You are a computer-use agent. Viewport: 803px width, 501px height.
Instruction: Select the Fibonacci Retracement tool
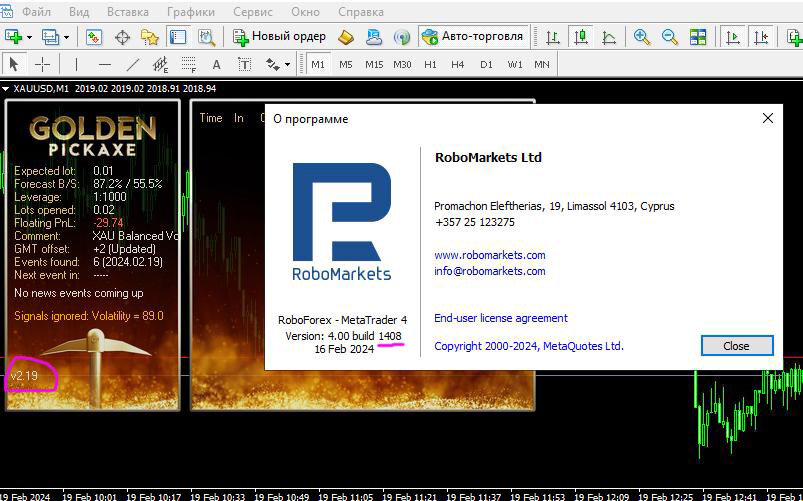click(188, 65)
